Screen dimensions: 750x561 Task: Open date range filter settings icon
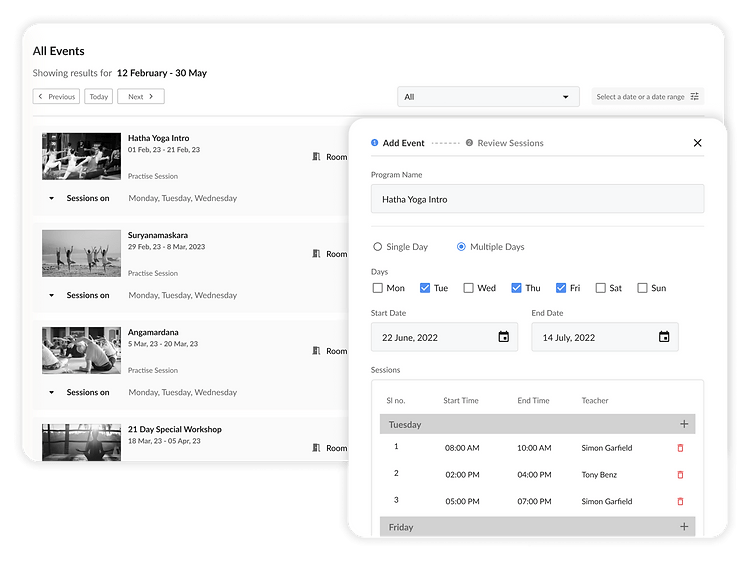tap(695, 97)
